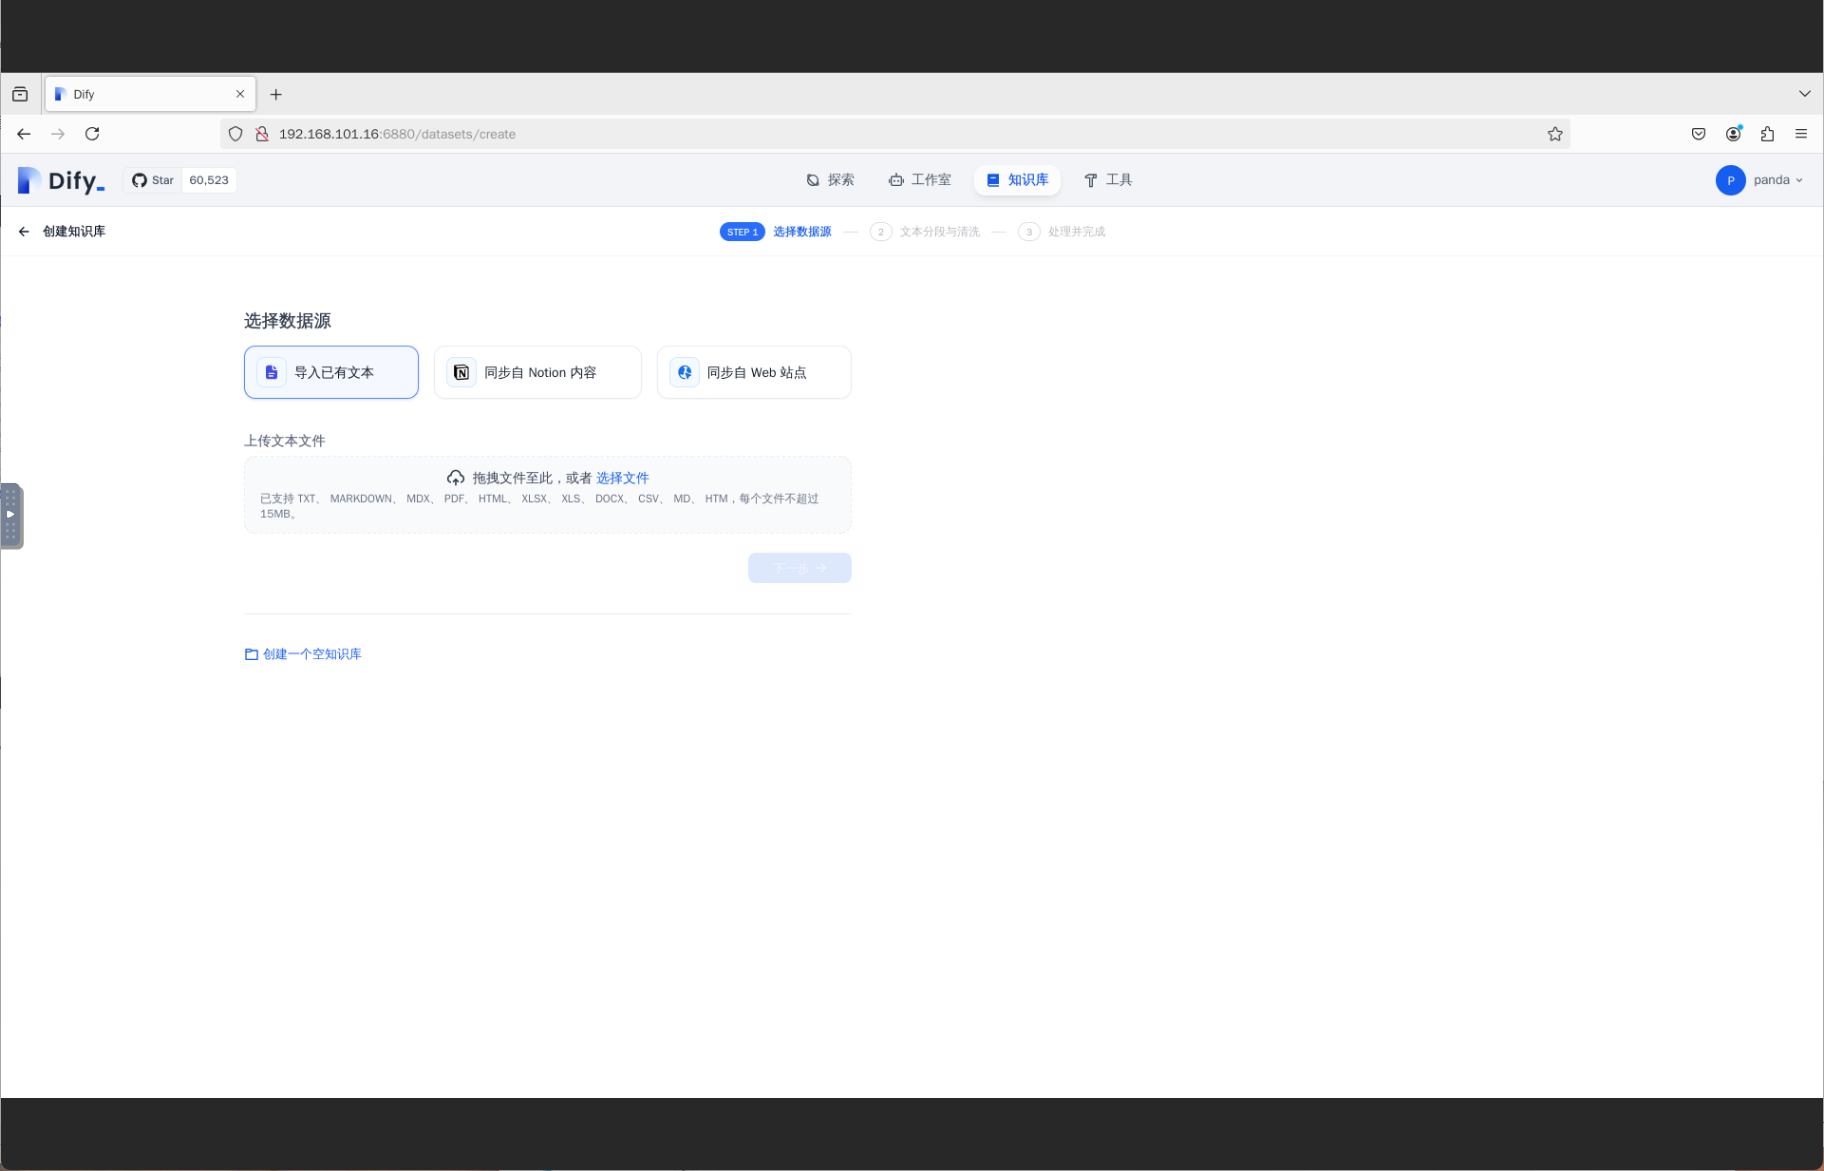Click the 创建知识库 title text
The image size is (1824, 1171).
tap(74, 231)
